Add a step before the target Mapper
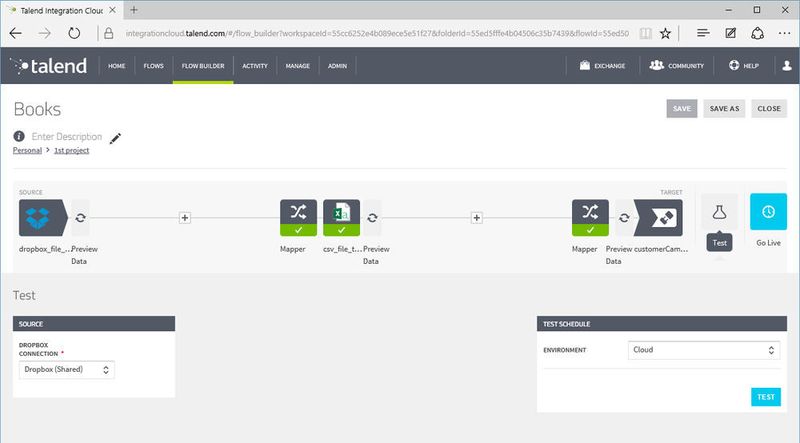Screen dimensions: 800x443 point(477,218)
